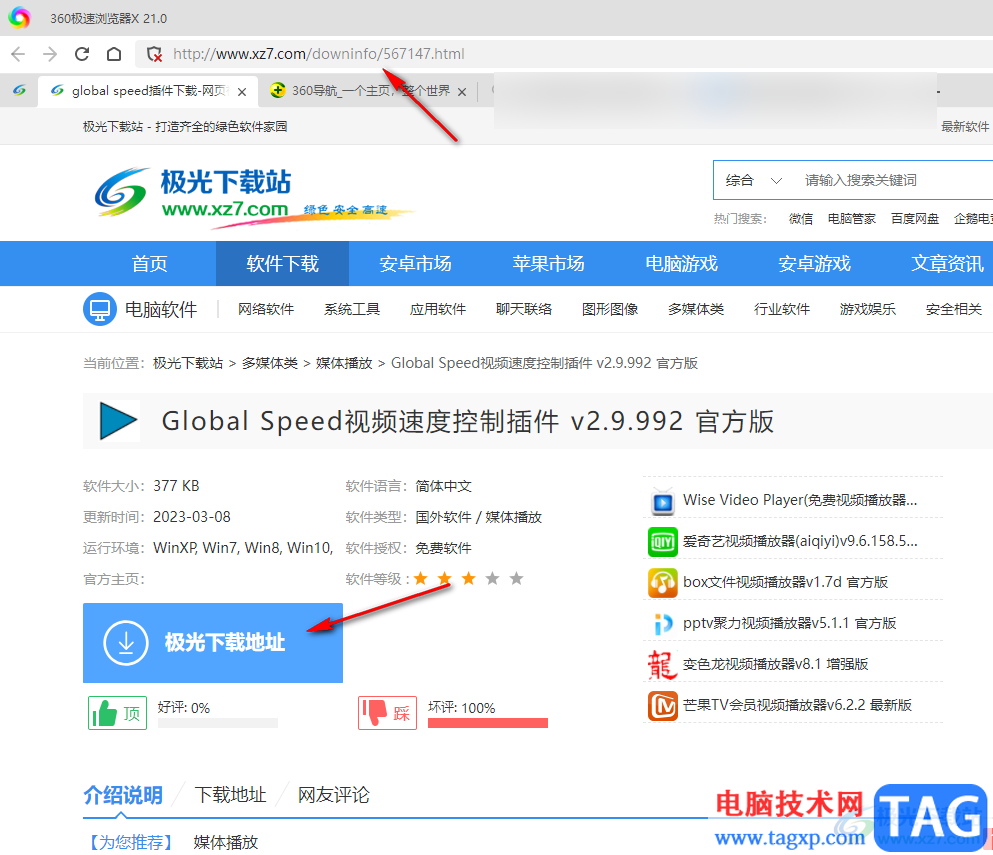Viewport: 993px width, 855px height.
Task: Click the 电脑软件 monitor icon
Action: tap(99, 309)
